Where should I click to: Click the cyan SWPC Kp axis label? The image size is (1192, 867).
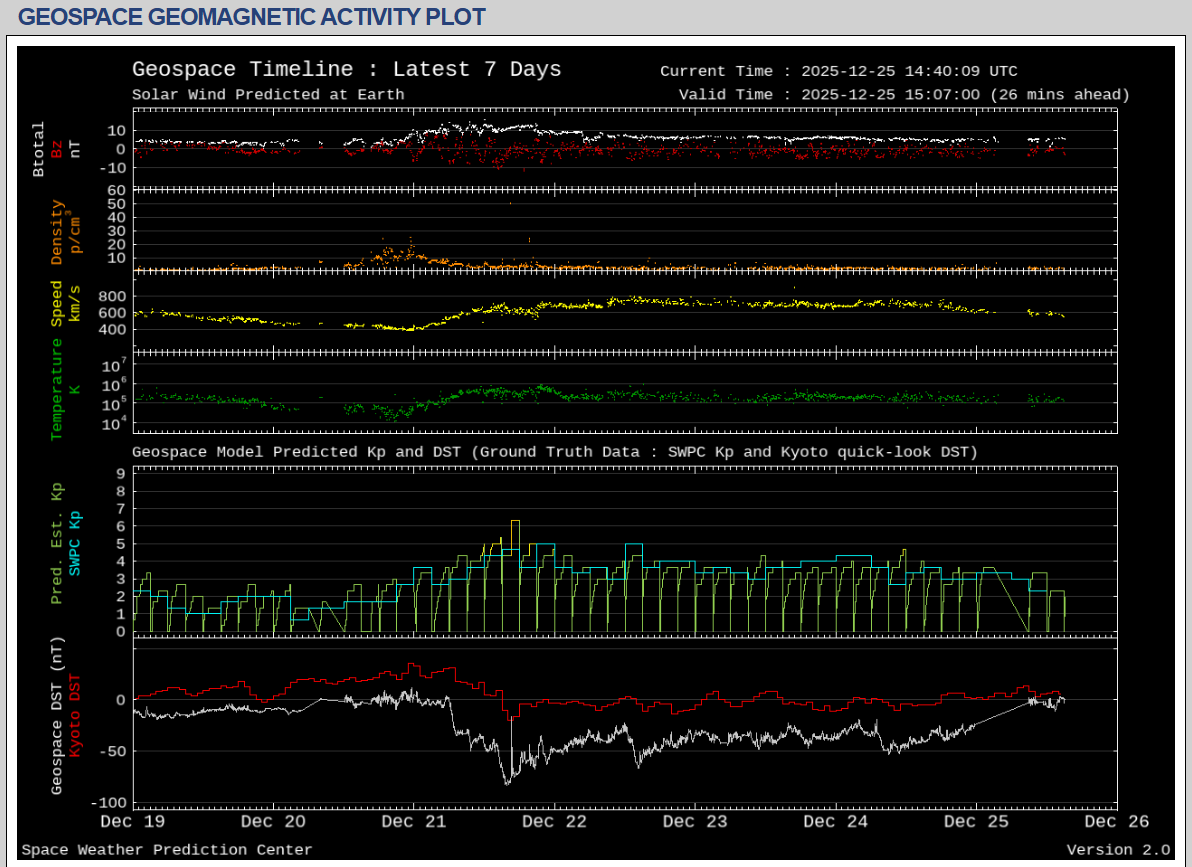pyautogui.click(x=75, y=543)
